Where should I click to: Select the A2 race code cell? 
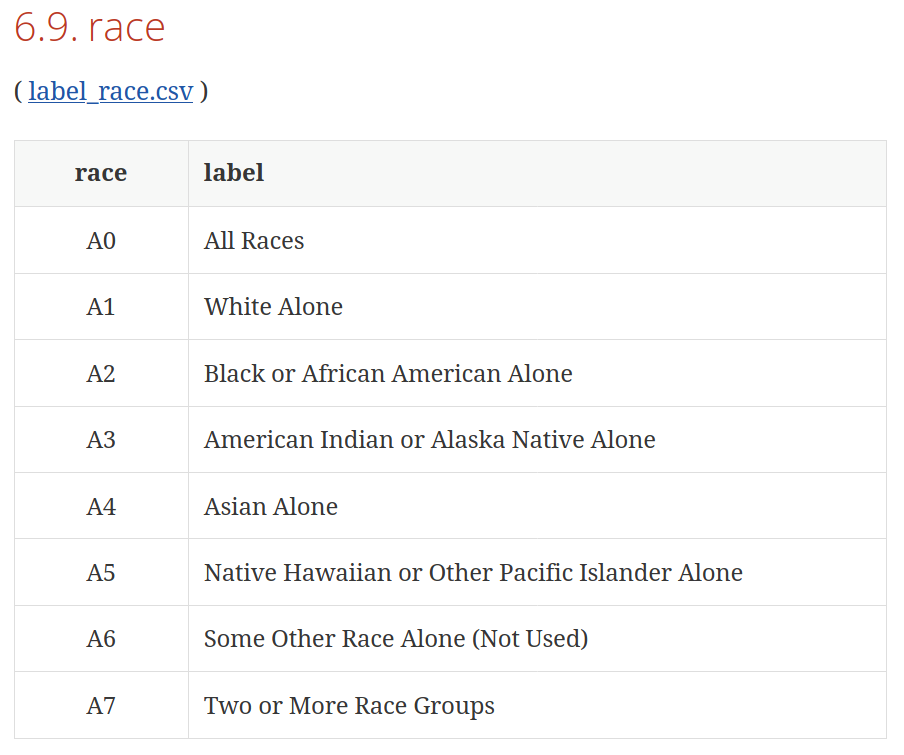click(x=101, y=373)
